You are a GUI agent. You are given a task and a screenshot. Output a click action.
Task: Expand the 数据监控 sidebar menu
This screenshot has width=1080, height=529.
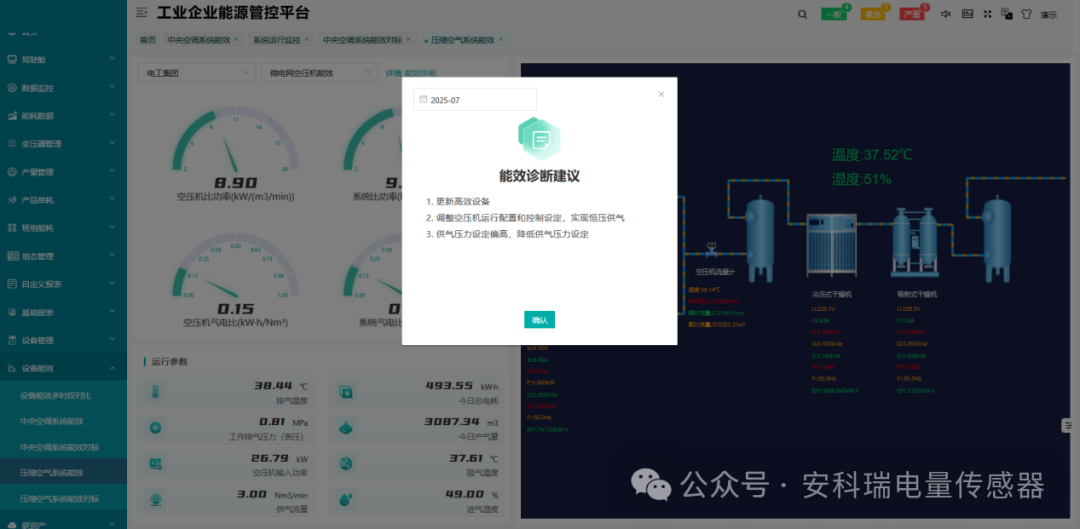tap(63, 87)
